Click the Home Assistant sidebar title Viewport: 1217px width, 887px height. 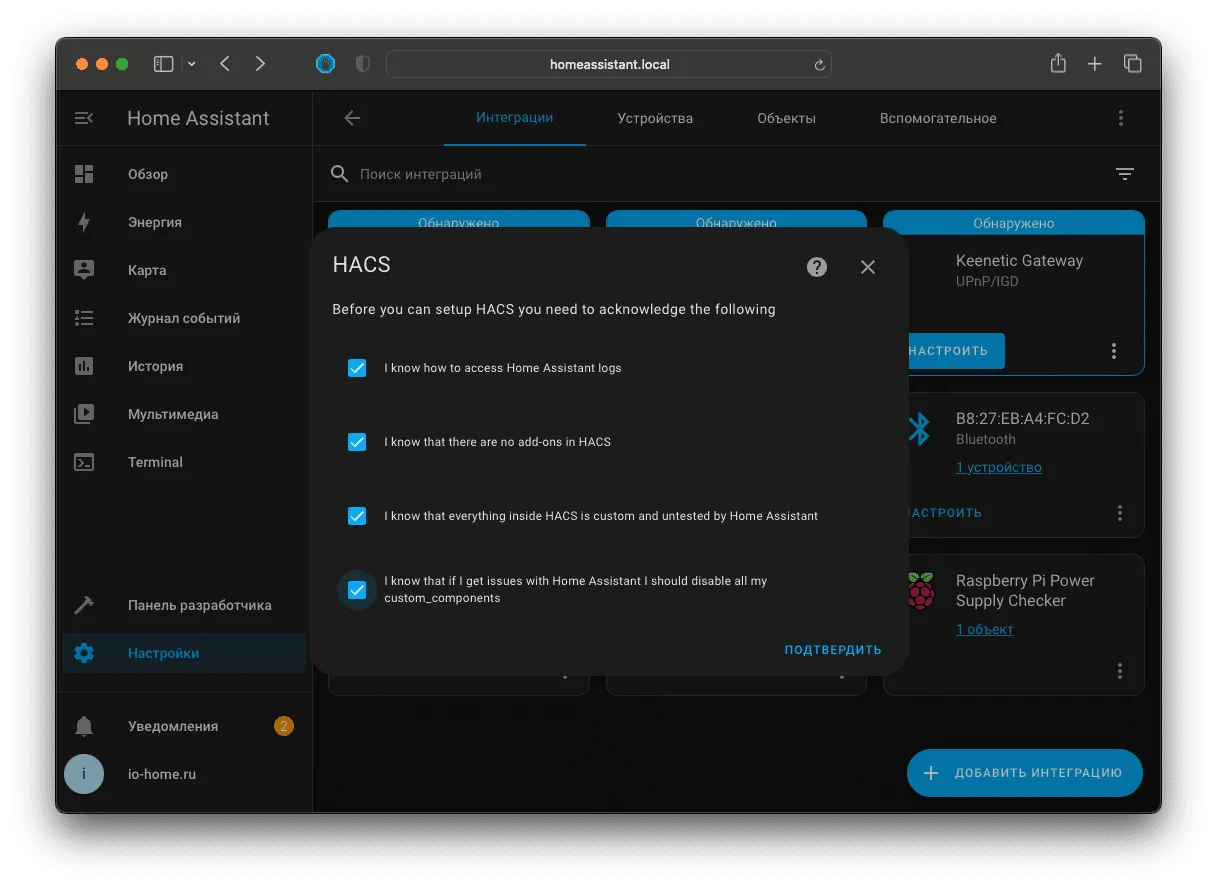click(x=198, y=118)
